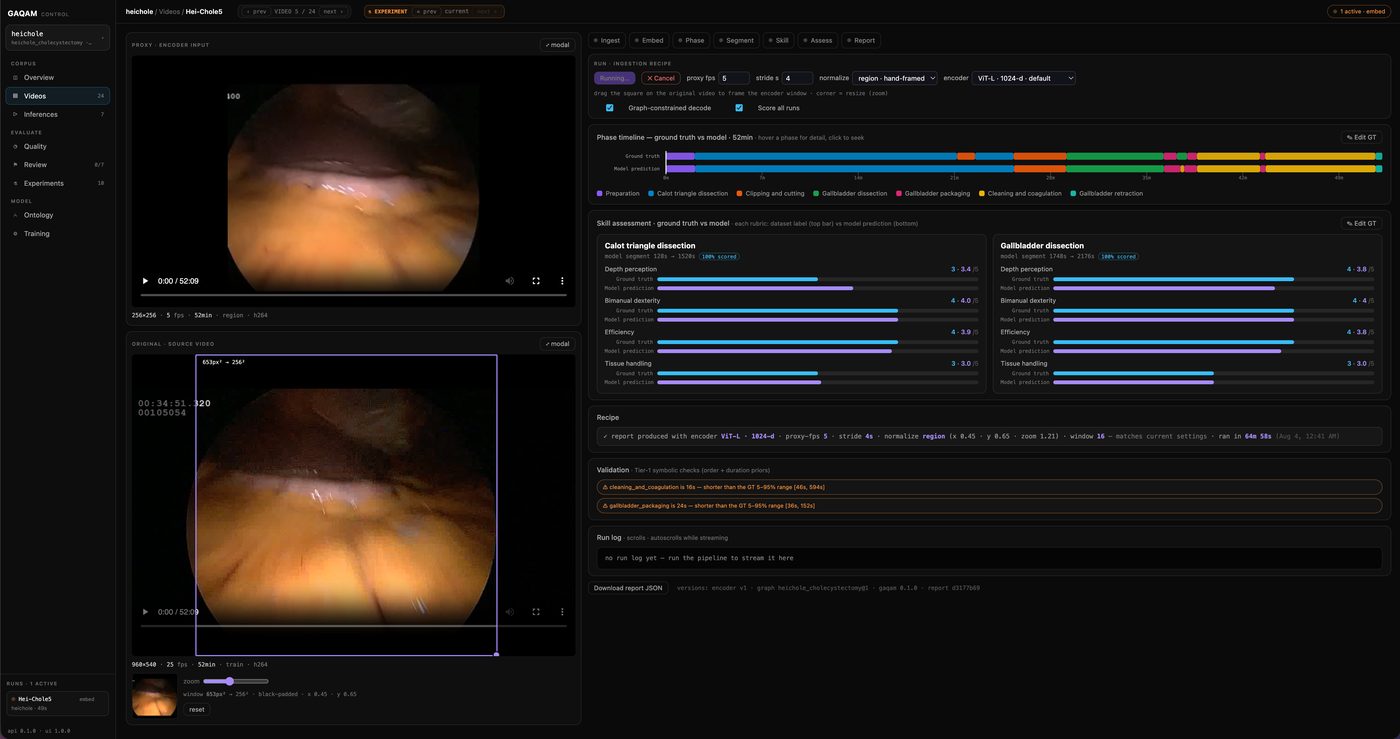The width and height of the screenshot is (1400, 739).
Task: Open the Review page
Action: [x=58, y=164]
